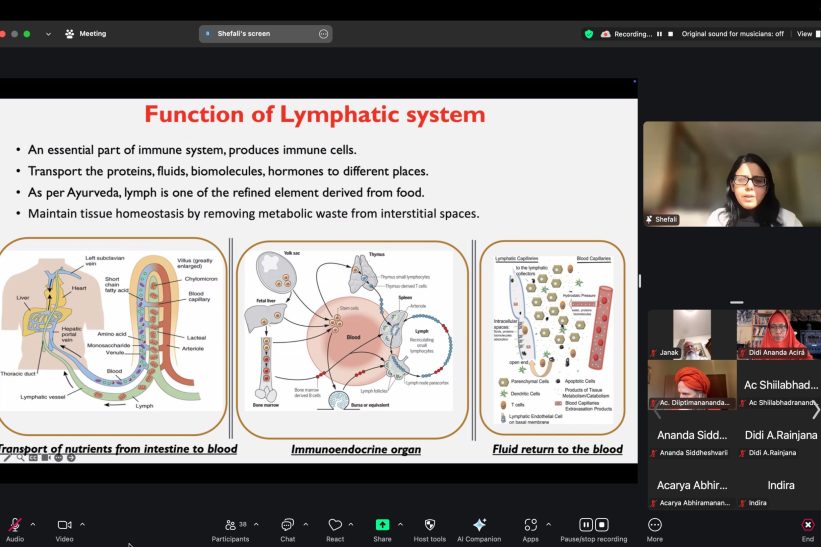
Task: Click the red End meeting button
Action: pyautogui.click(x=807, y=525)
